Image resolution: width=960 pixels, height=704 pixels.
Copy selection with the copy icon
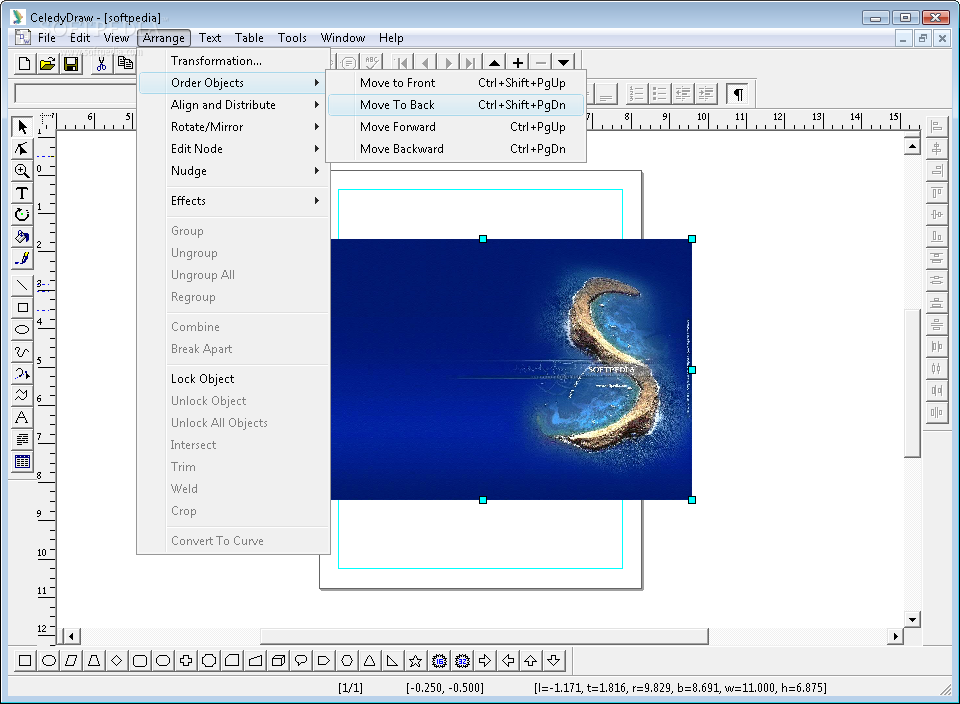point(125,64)
